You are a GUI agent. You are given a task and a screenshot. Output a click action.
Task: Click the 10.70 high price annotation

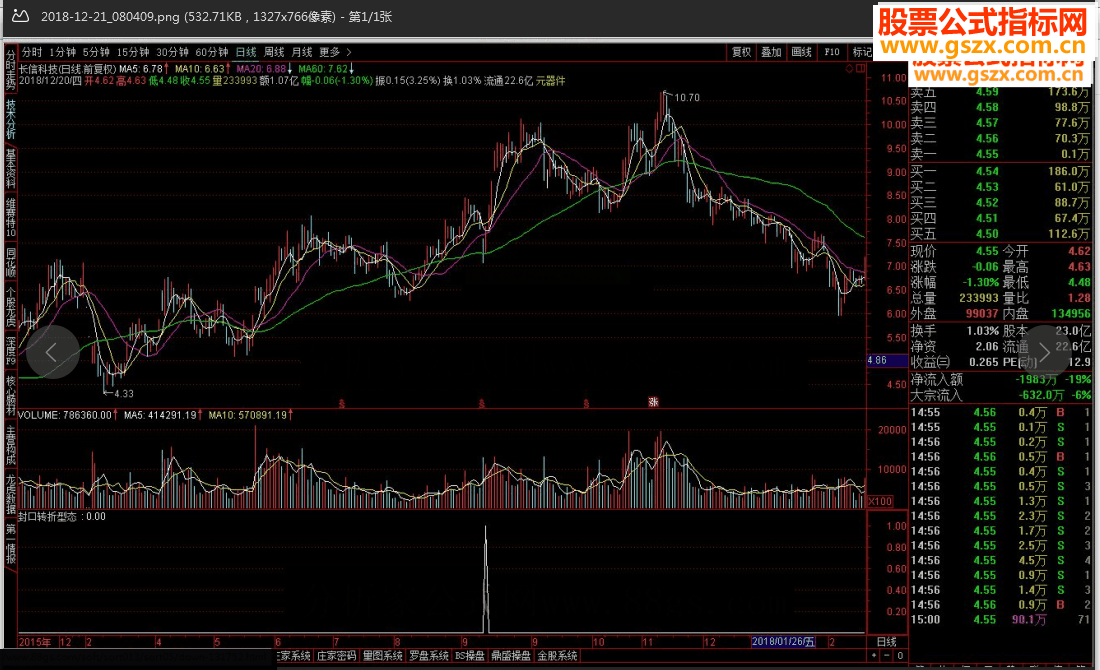[x=687, y=98]
